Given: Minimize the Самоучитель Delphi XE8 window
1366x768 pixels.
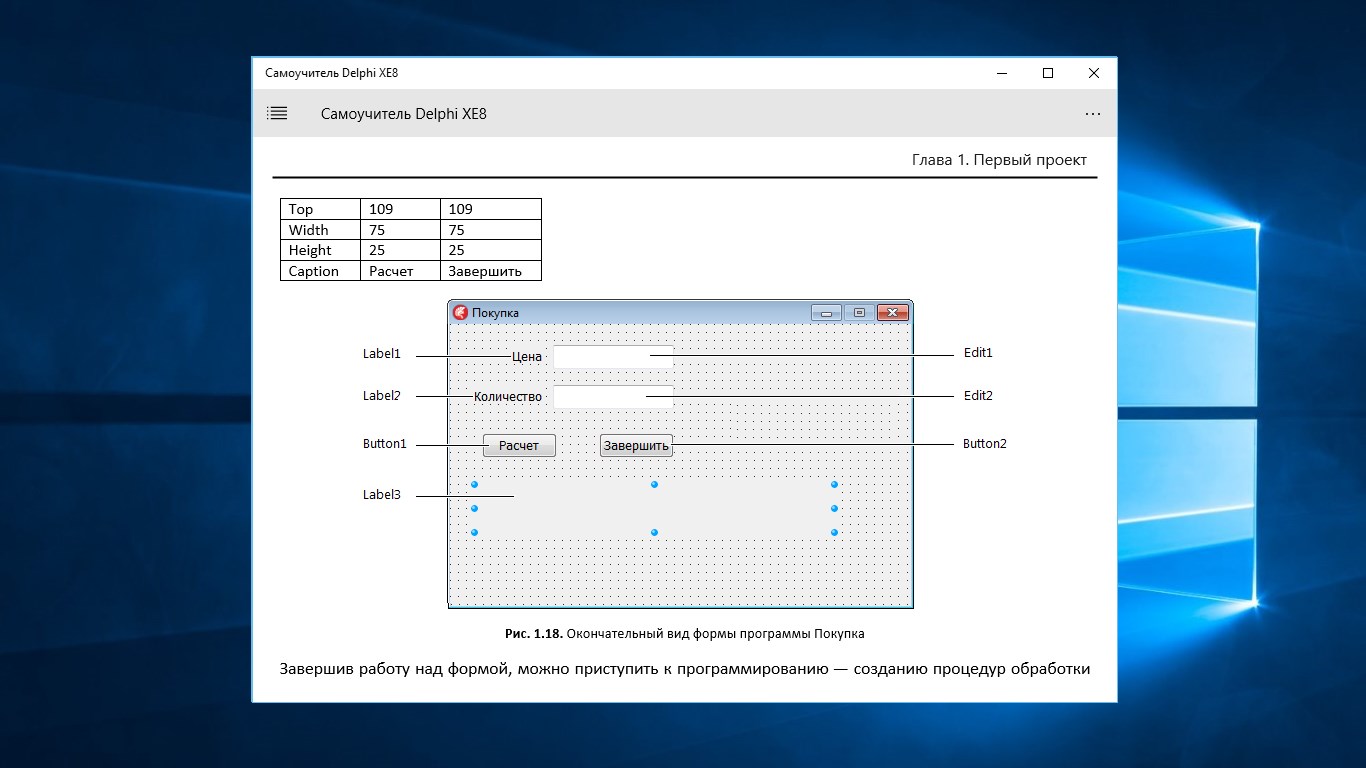Looking at the screenshot, I should pos(1002,73).
